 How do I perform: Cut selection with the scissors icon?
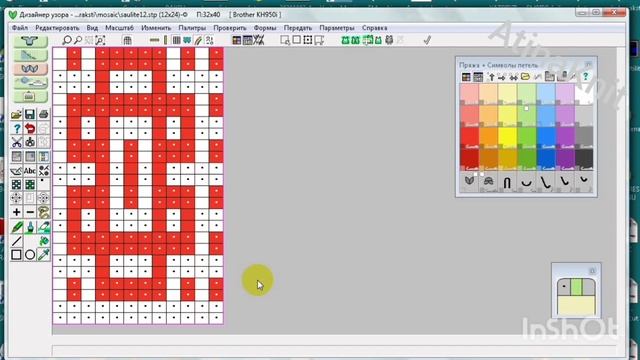(16, 142)
